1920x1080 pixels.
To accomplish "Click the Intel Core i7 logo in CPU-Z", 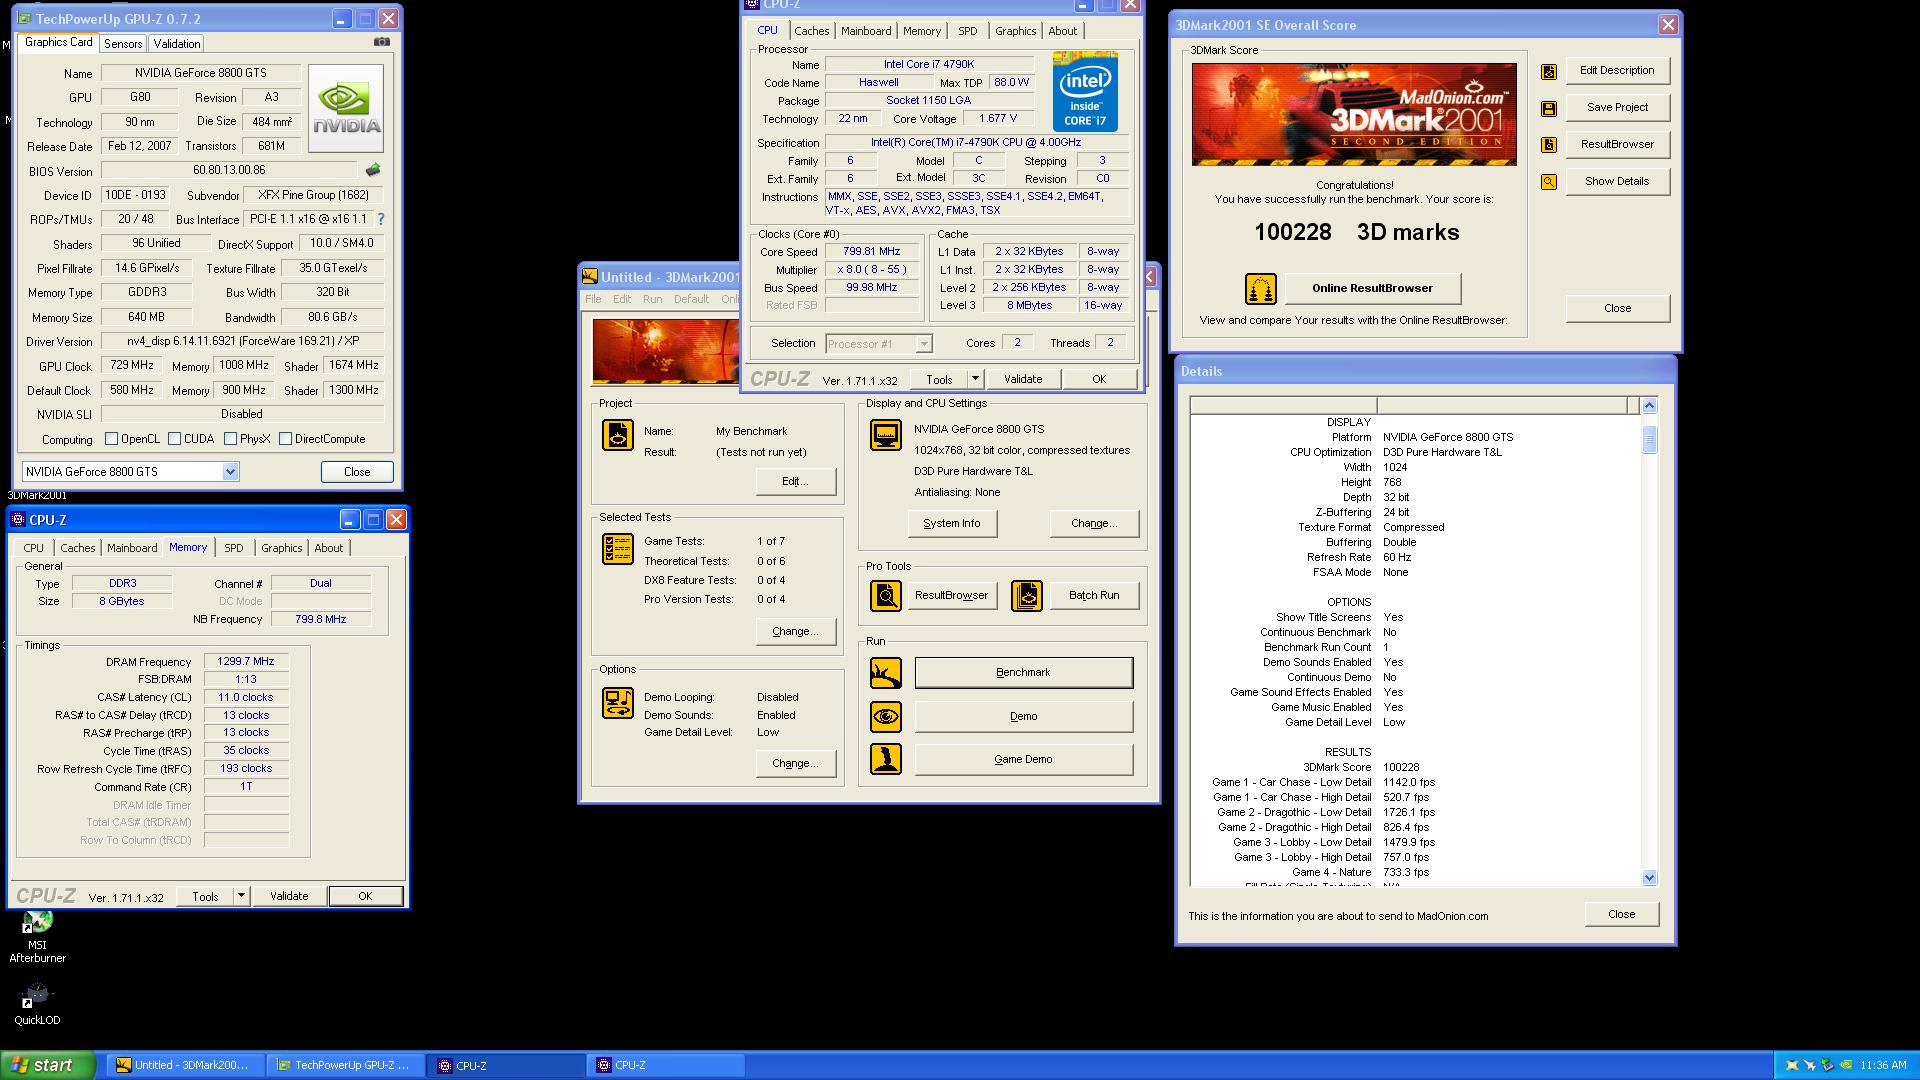I will (1085, 90).
